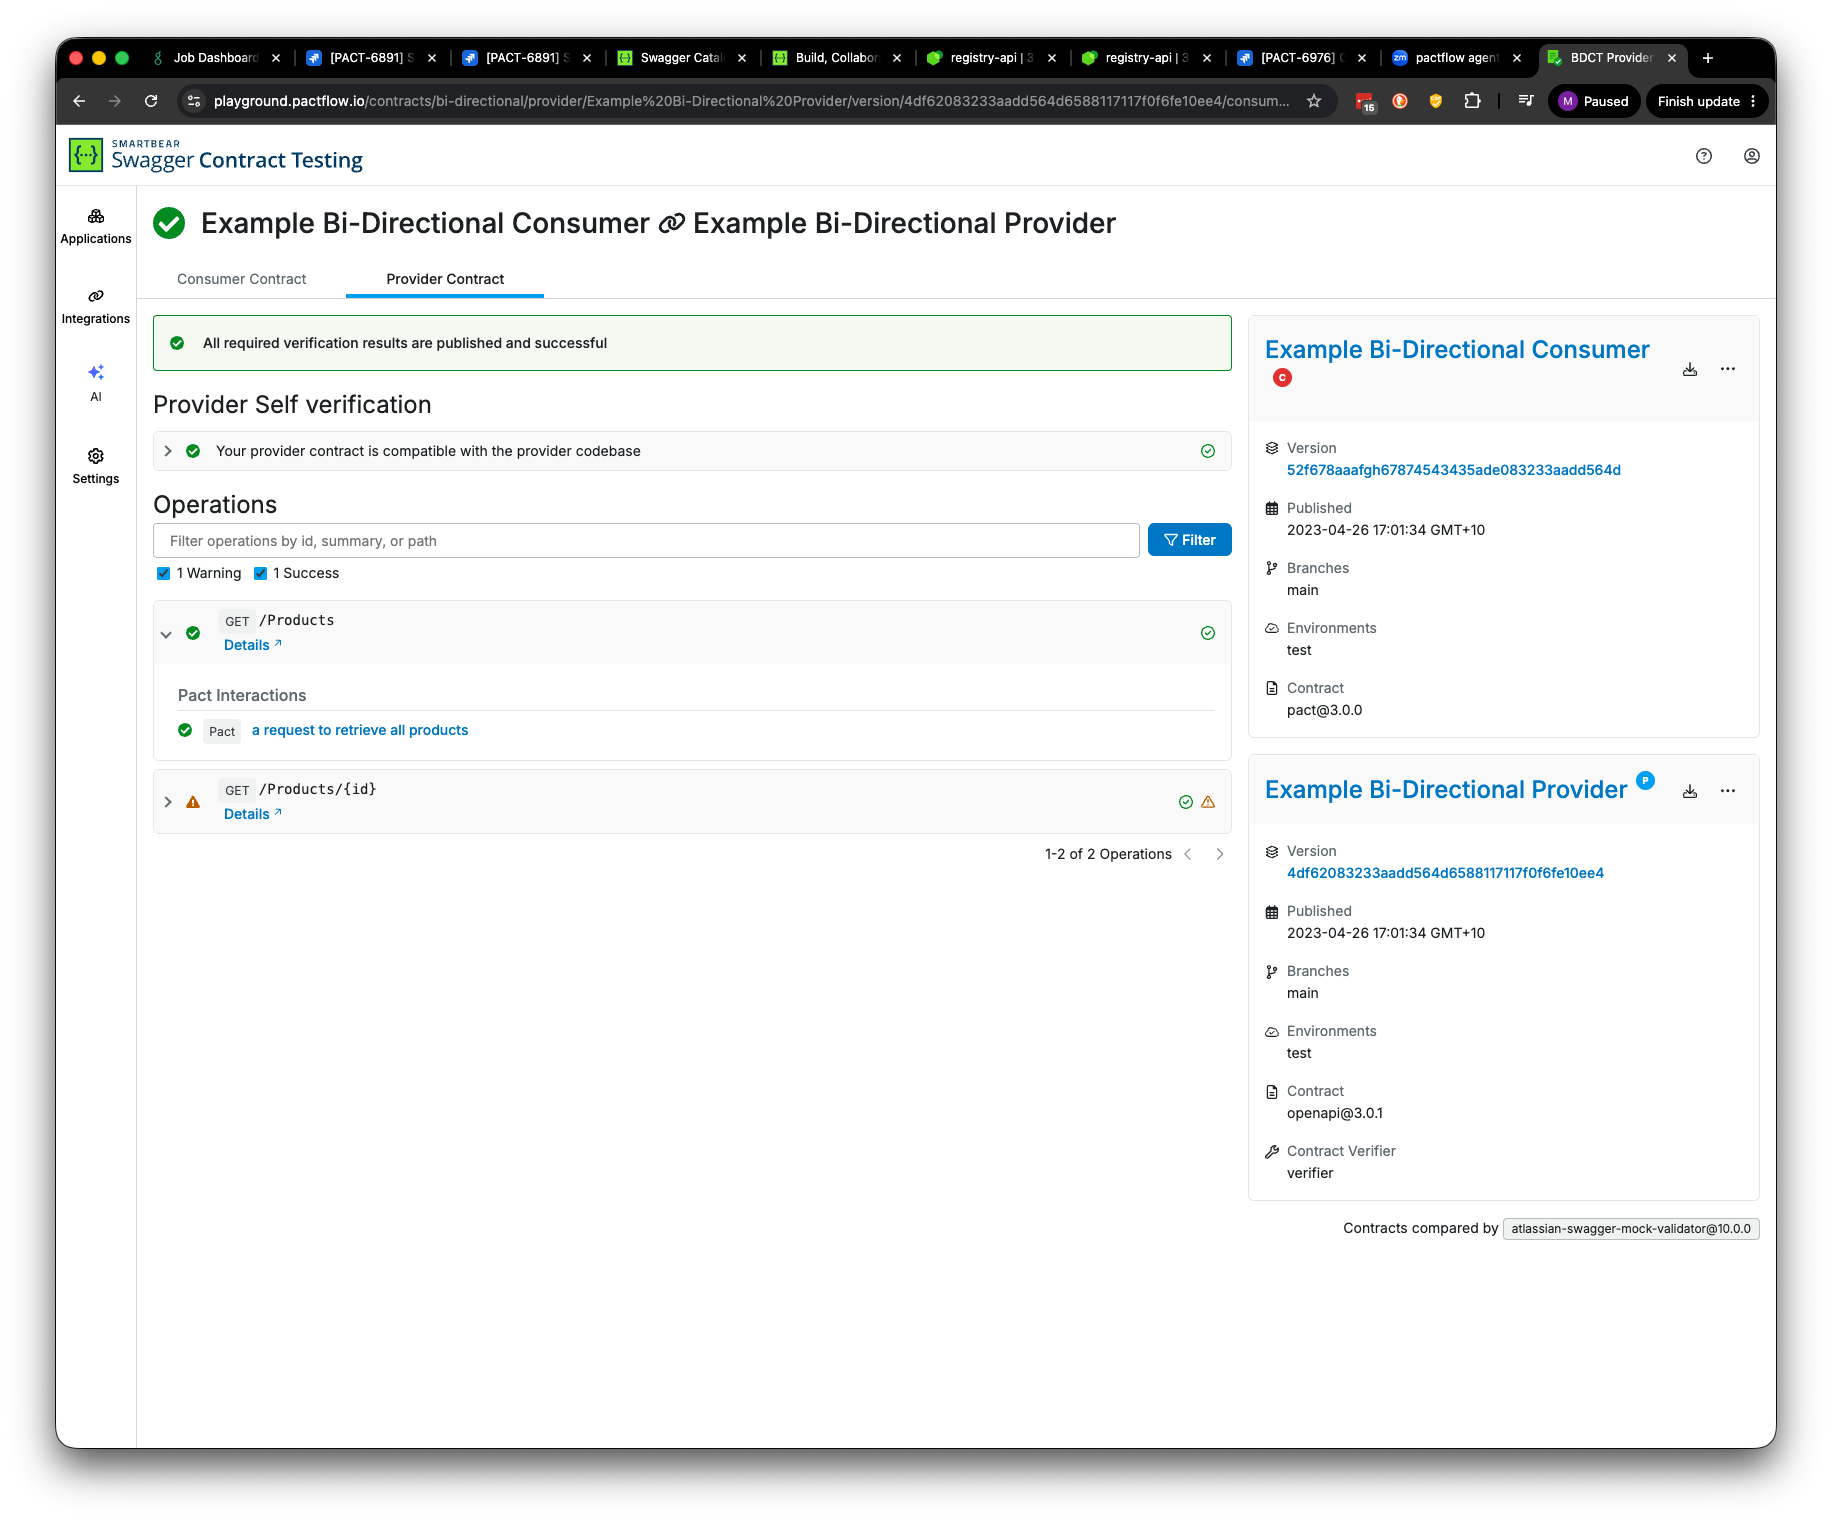Click the blue P provider badge
Viewport: 1832px width, 1522px height.
(1645, 780)
